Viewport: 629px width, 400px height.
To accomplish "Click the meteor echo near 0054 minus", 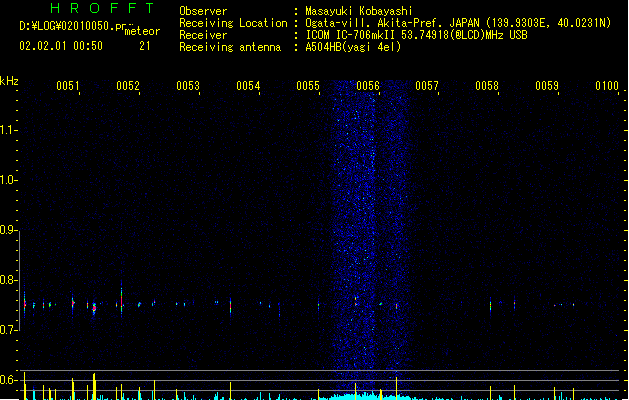I will coord(230,306).
